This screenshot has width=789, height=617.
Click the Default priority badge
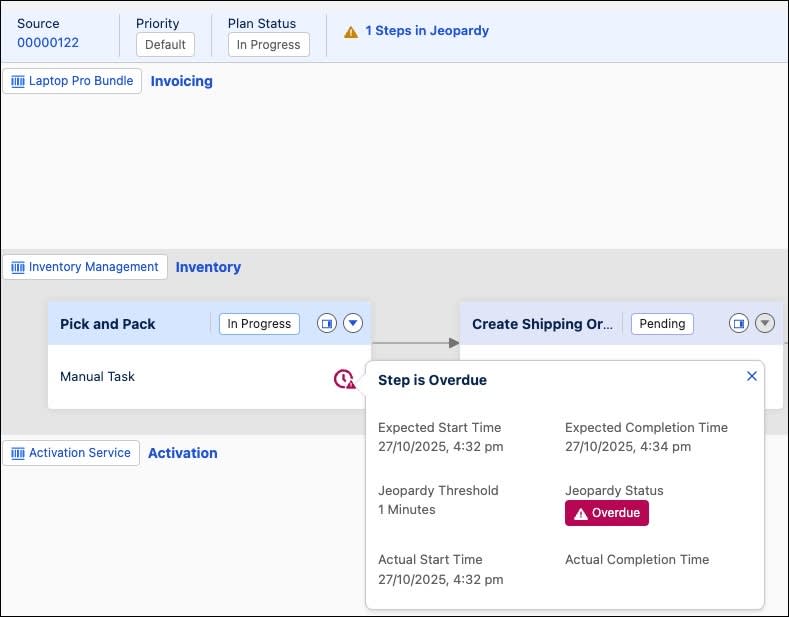[165, 44]
